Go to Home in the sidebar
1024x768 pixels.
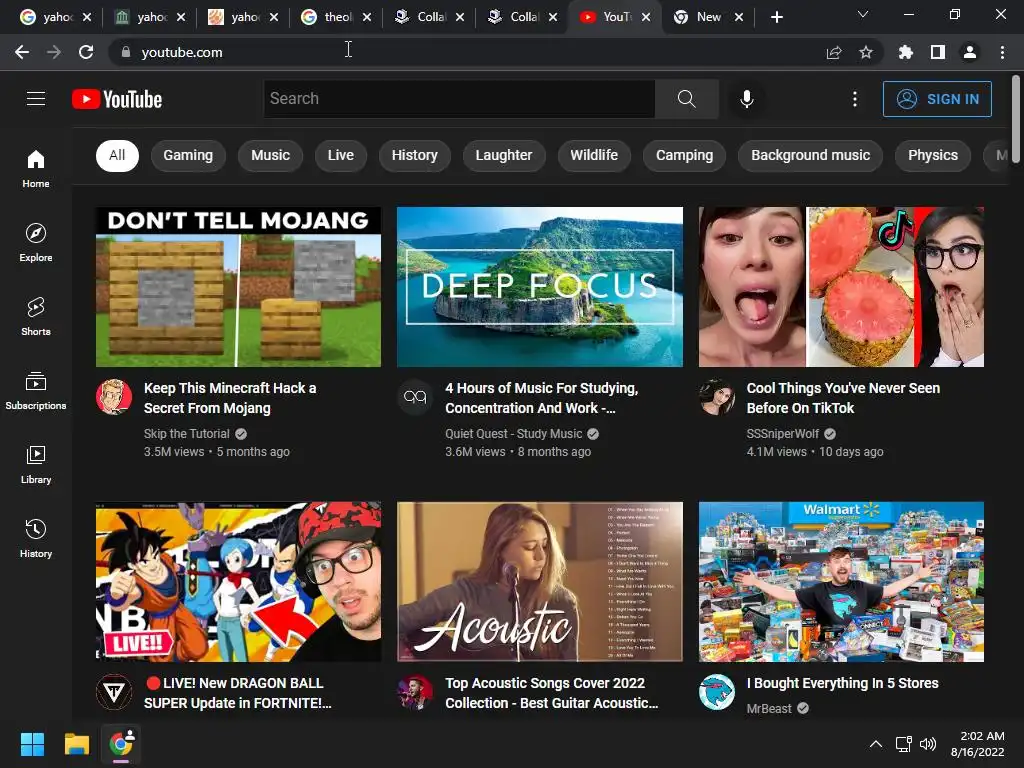[36, 168]
